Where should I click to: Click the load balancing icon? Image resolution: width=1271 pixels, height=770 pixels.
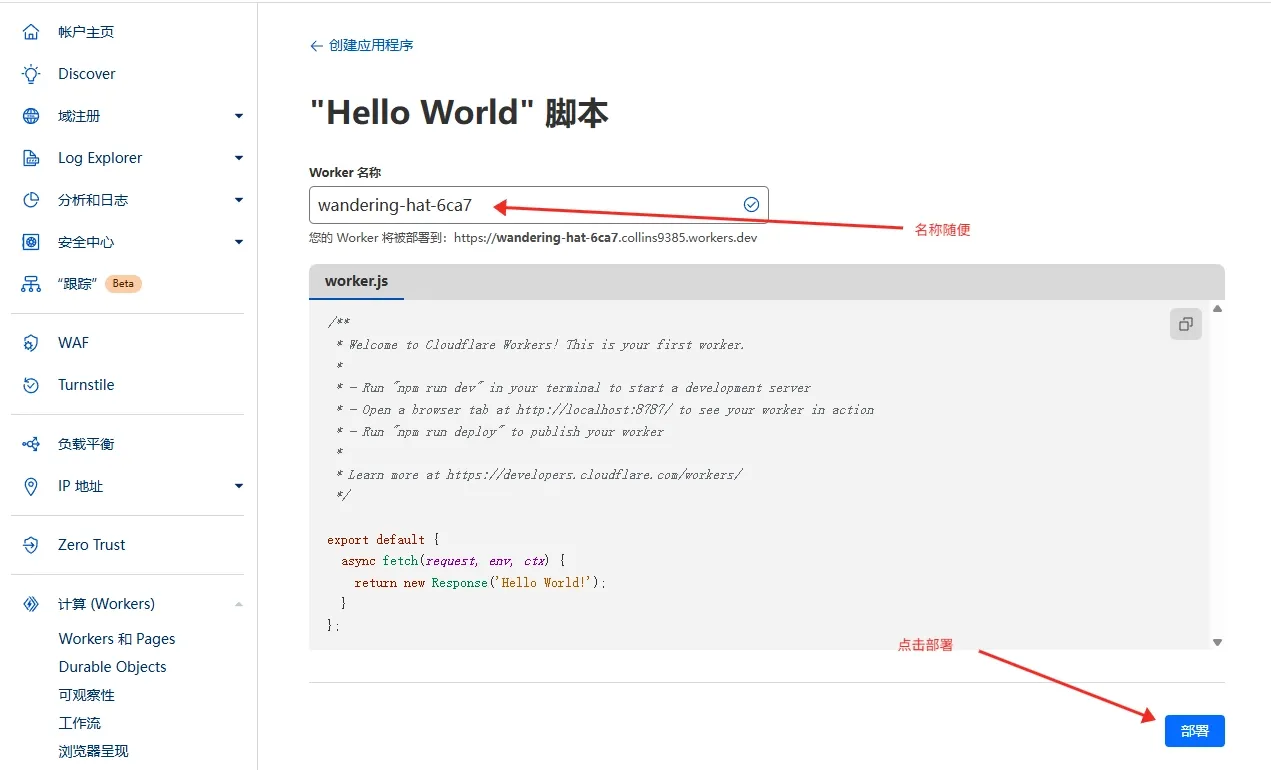[x=31, y=444]
